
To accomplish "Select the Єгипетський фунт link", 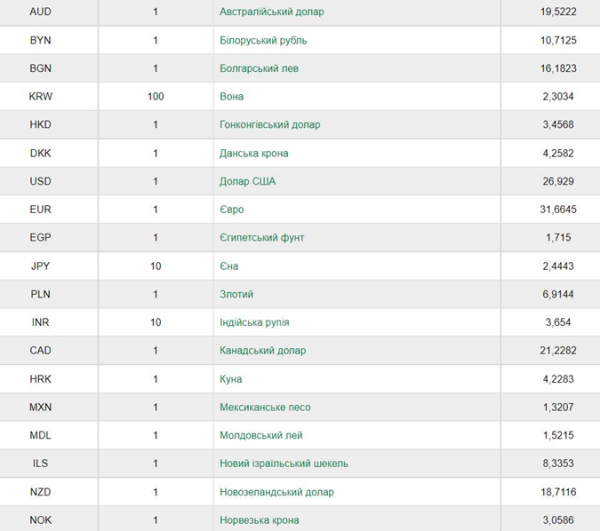I will [x=262, y=238].
